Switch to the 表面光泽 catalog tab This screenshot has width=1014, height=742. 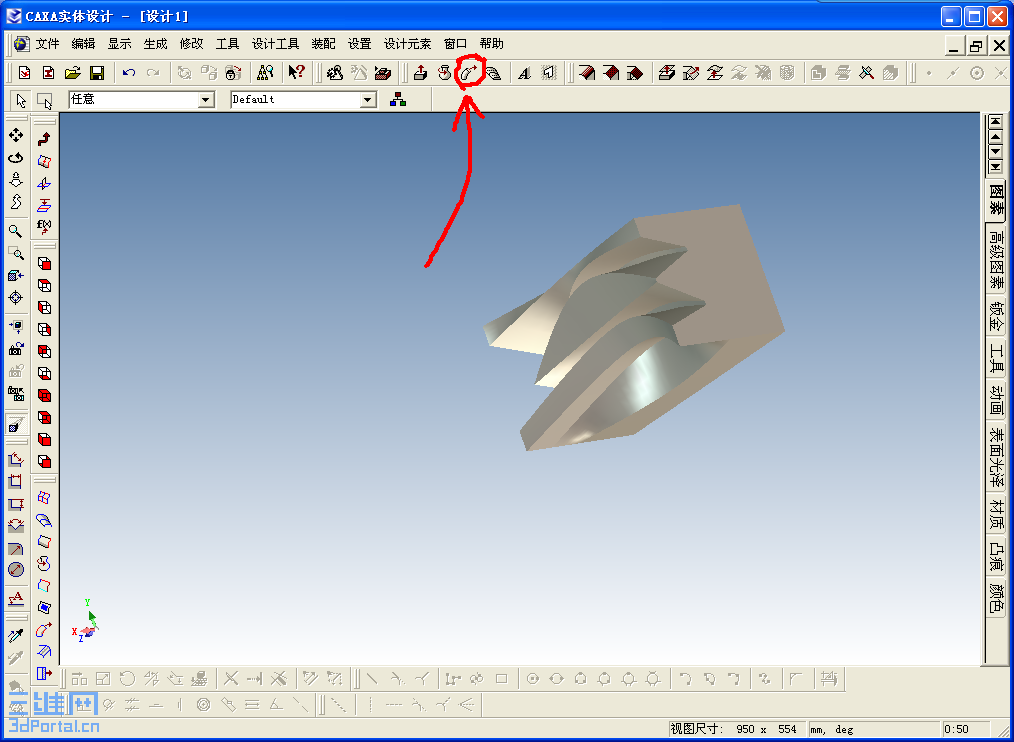tap(997, 457)
